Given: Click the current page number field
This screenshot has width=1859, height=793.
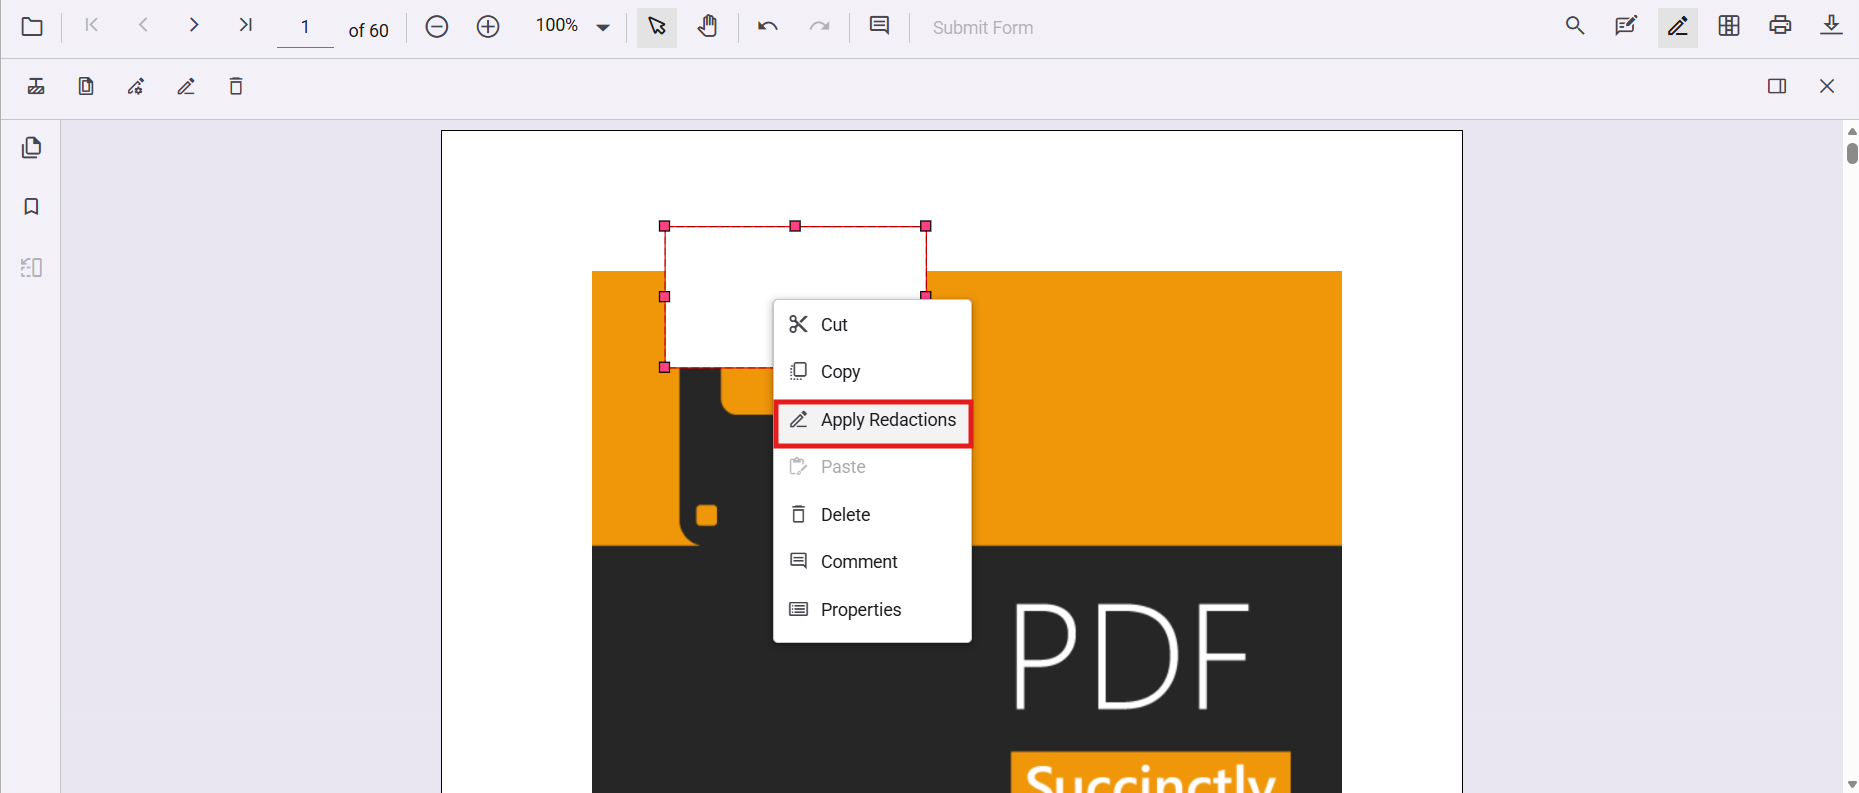Looking at the screenshot, I should 305,28.
